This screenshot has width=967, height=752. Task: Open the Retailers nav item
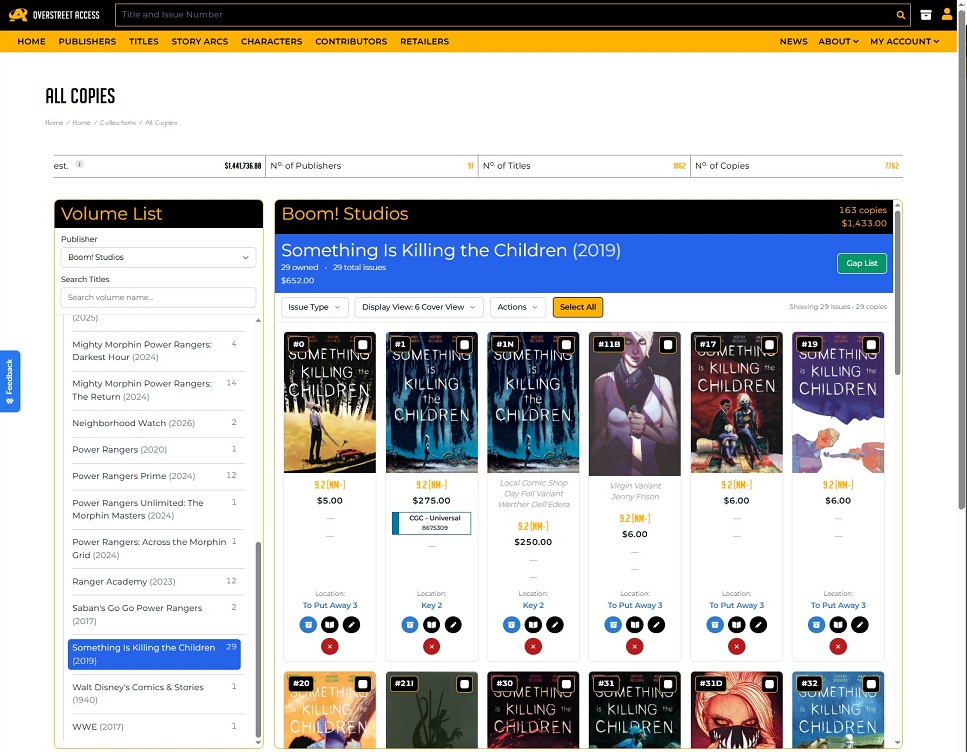pyautogui.click(x=424, y=41)
